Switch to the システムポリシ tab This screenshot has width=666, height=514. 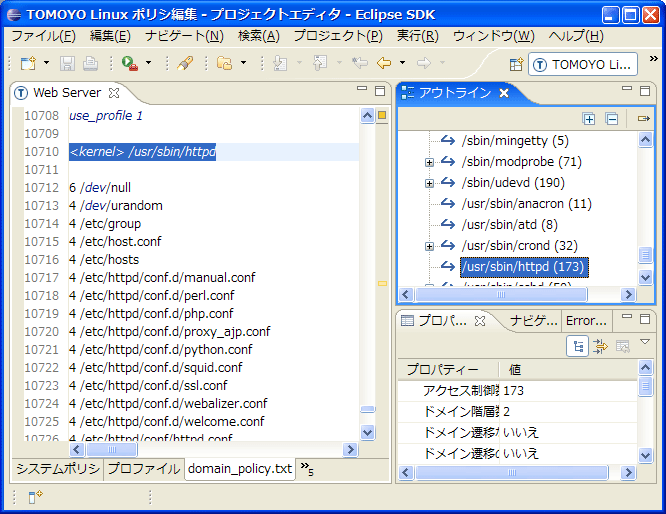57,469
